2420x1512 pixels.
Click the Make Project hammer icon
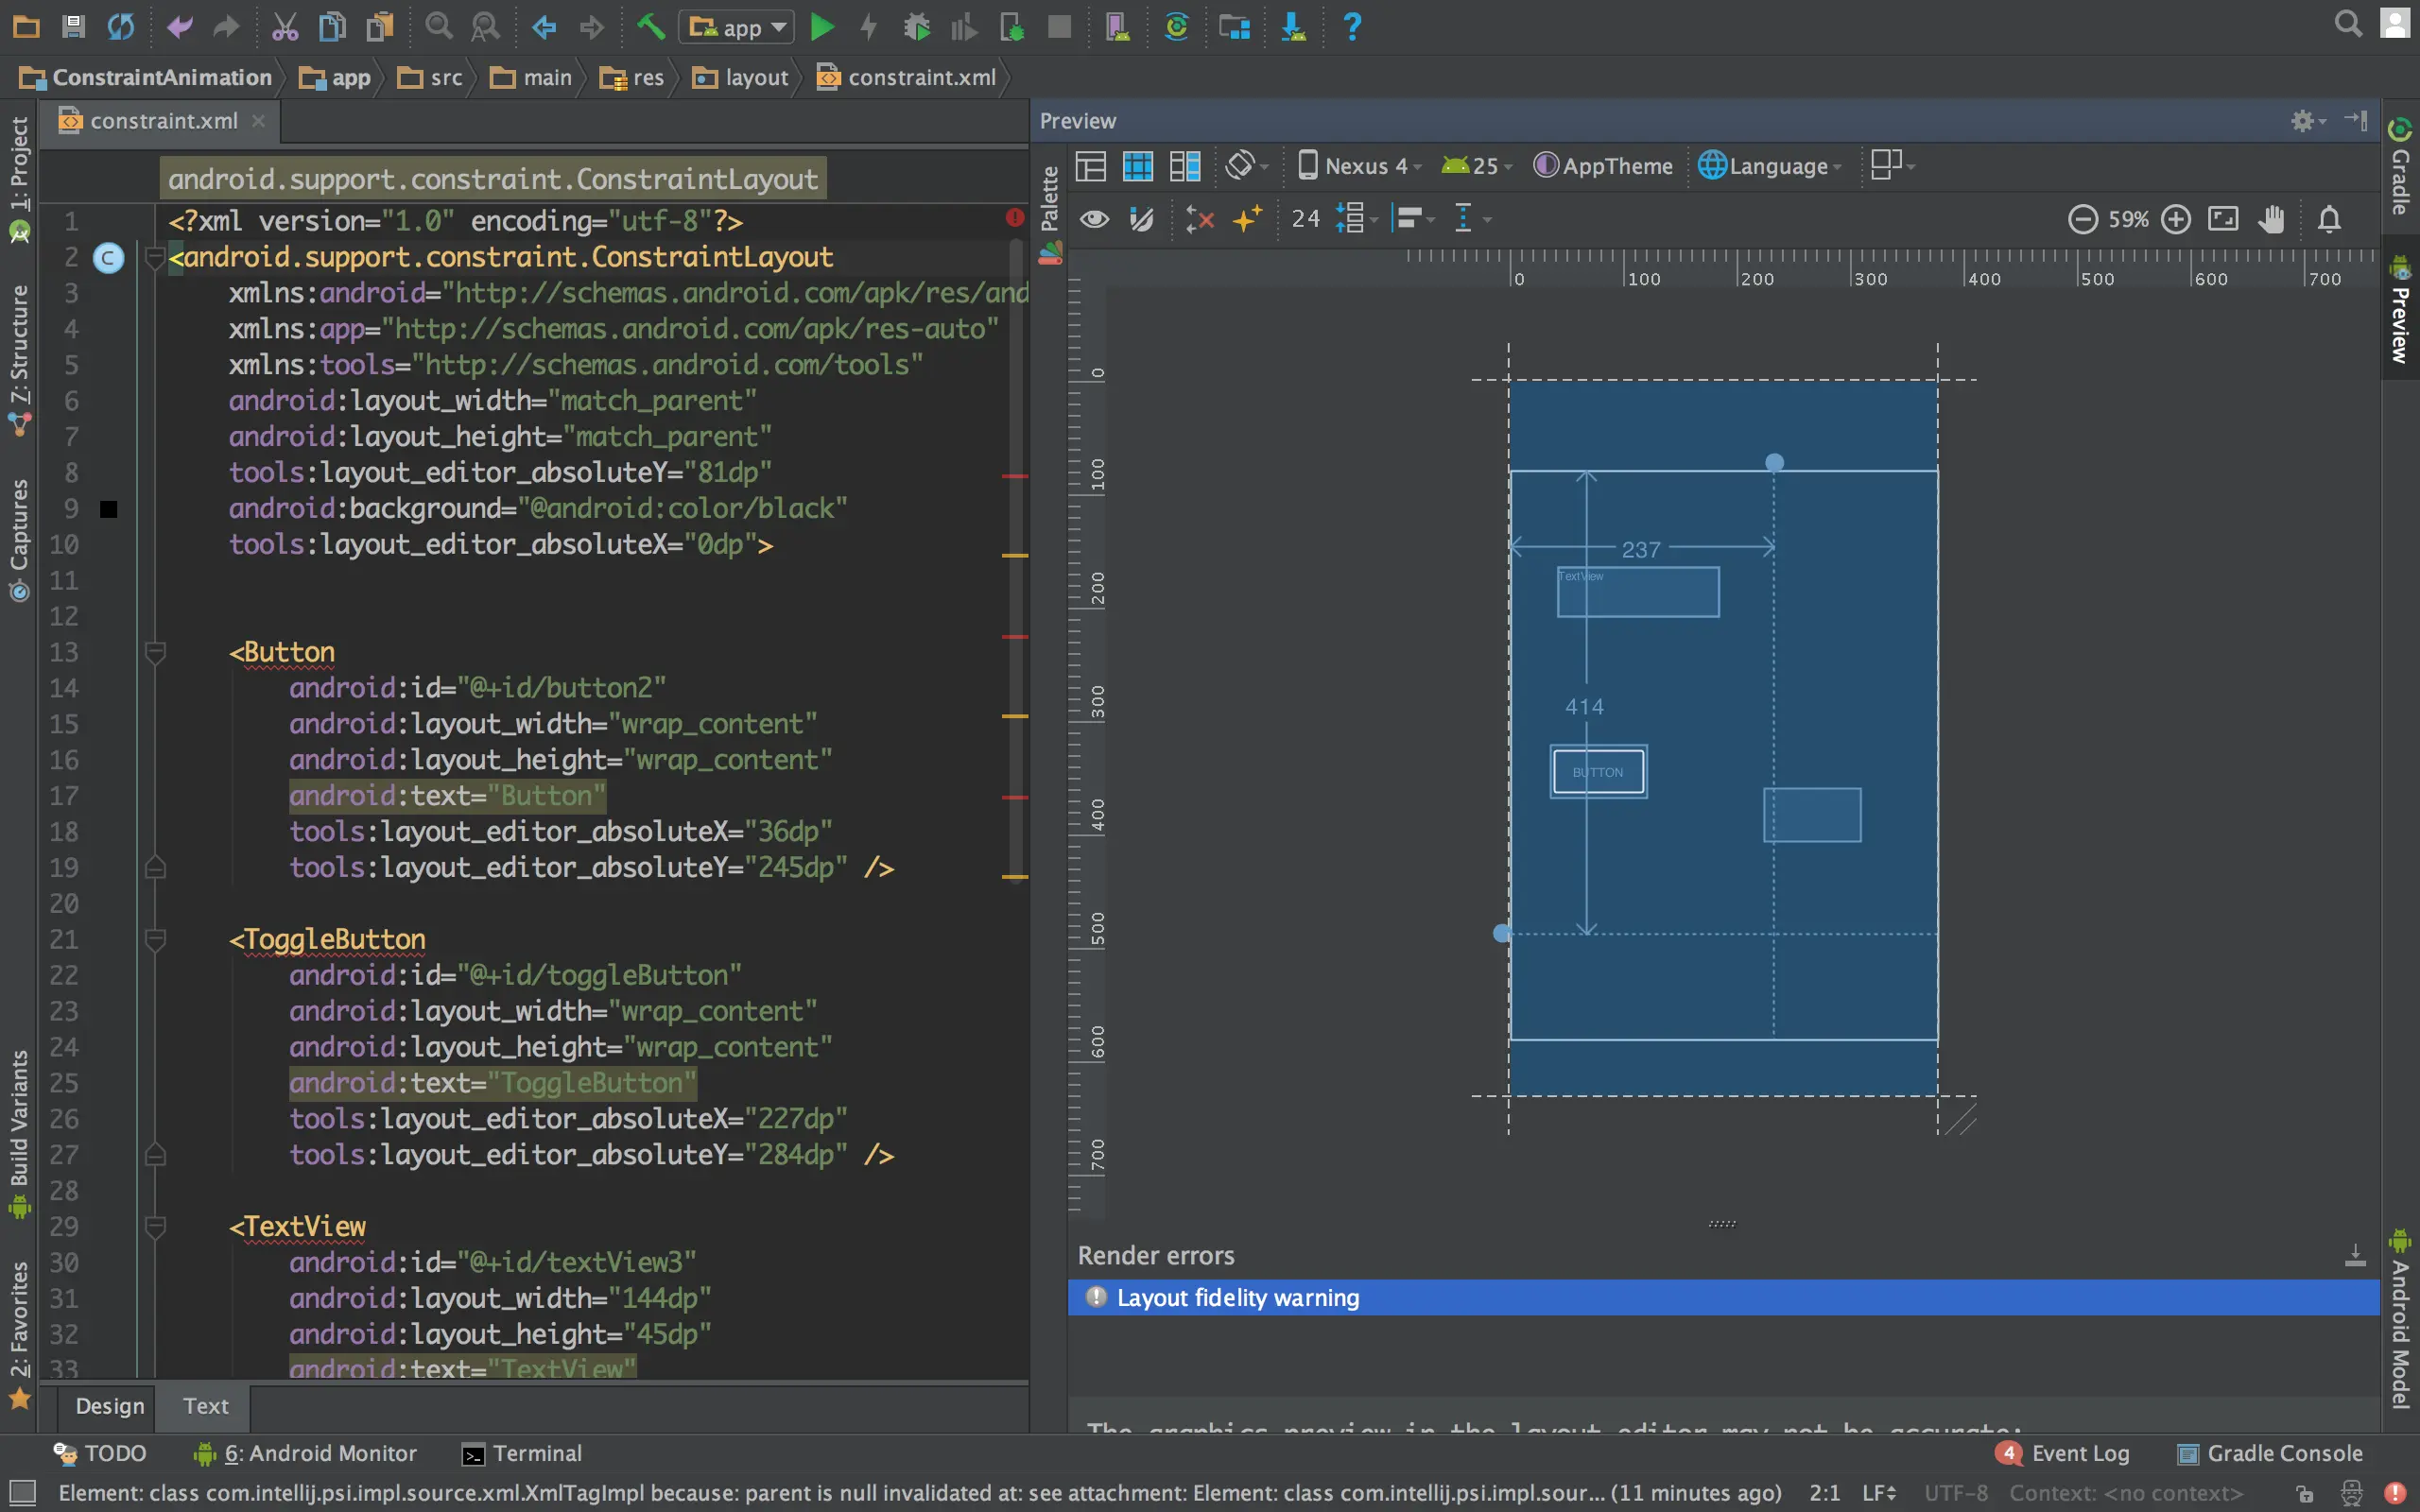651,27
